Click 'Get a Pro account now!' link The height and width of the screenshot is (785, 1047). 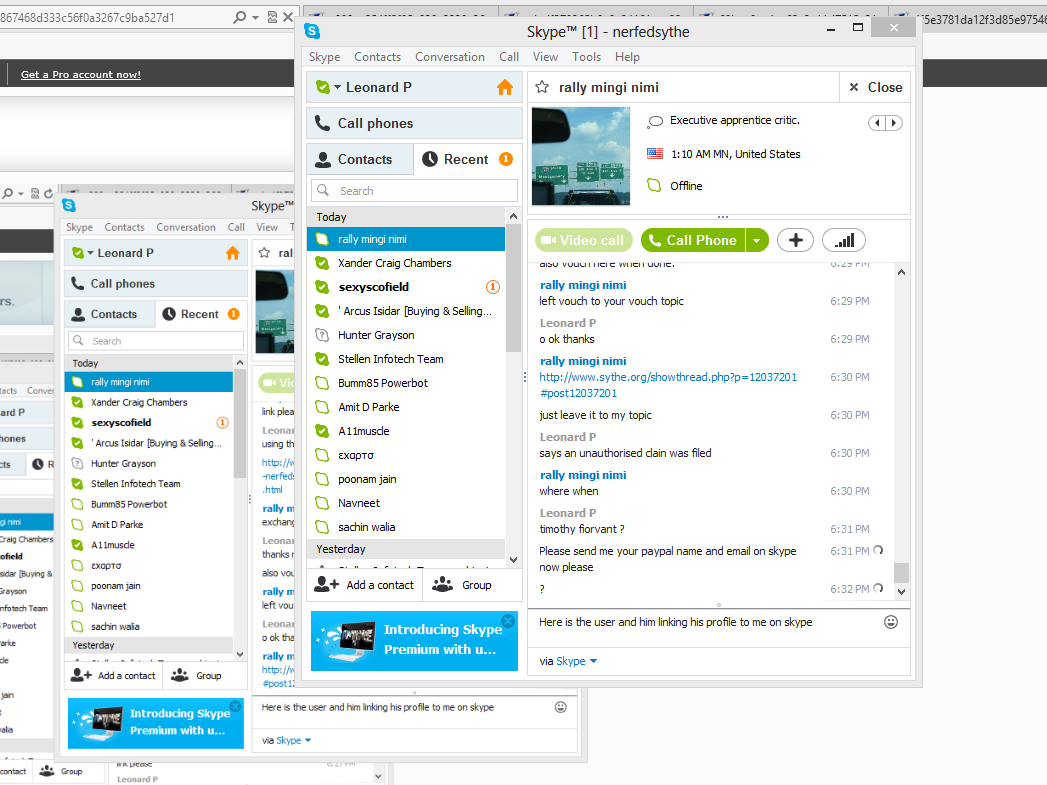point(81,75)
